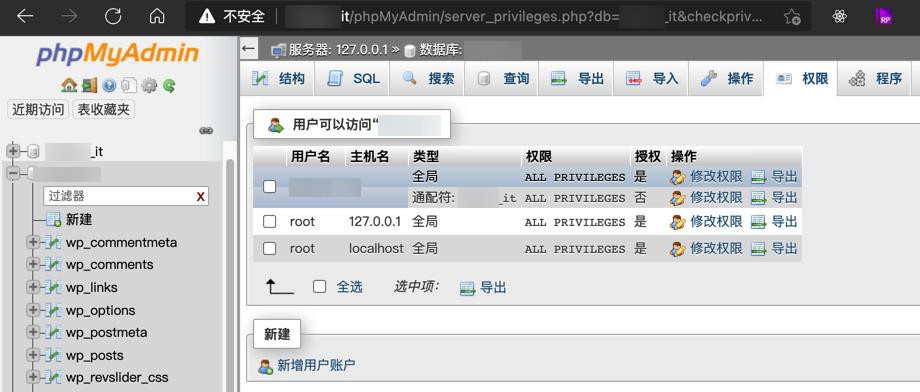Image resolution: width=920 pixels, height=392 pixels.
Task: Expand wp_options table node
Action: pyautogui.click(x=33, y=310)
